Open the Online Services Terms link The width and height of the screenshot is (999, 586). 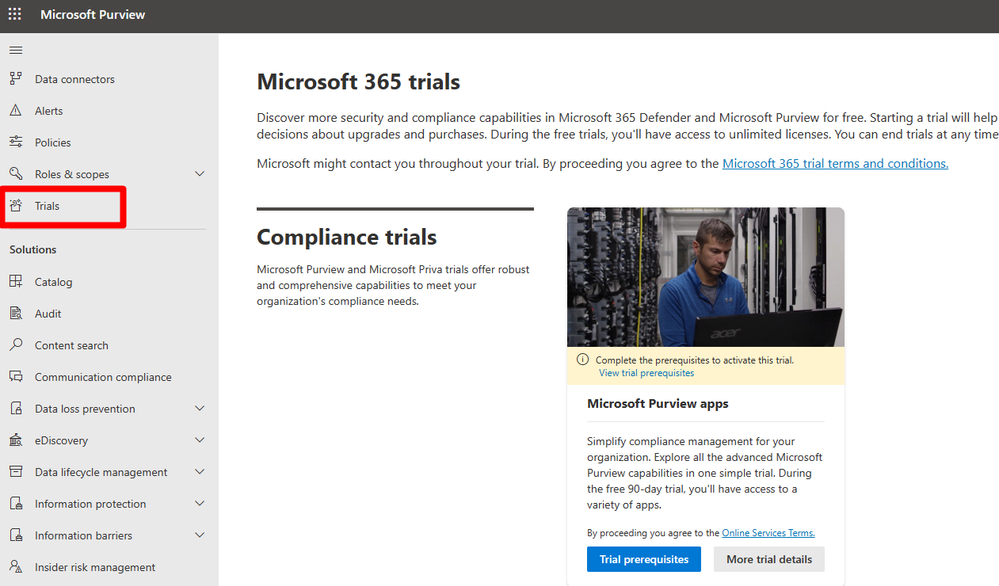coord(768,532)
